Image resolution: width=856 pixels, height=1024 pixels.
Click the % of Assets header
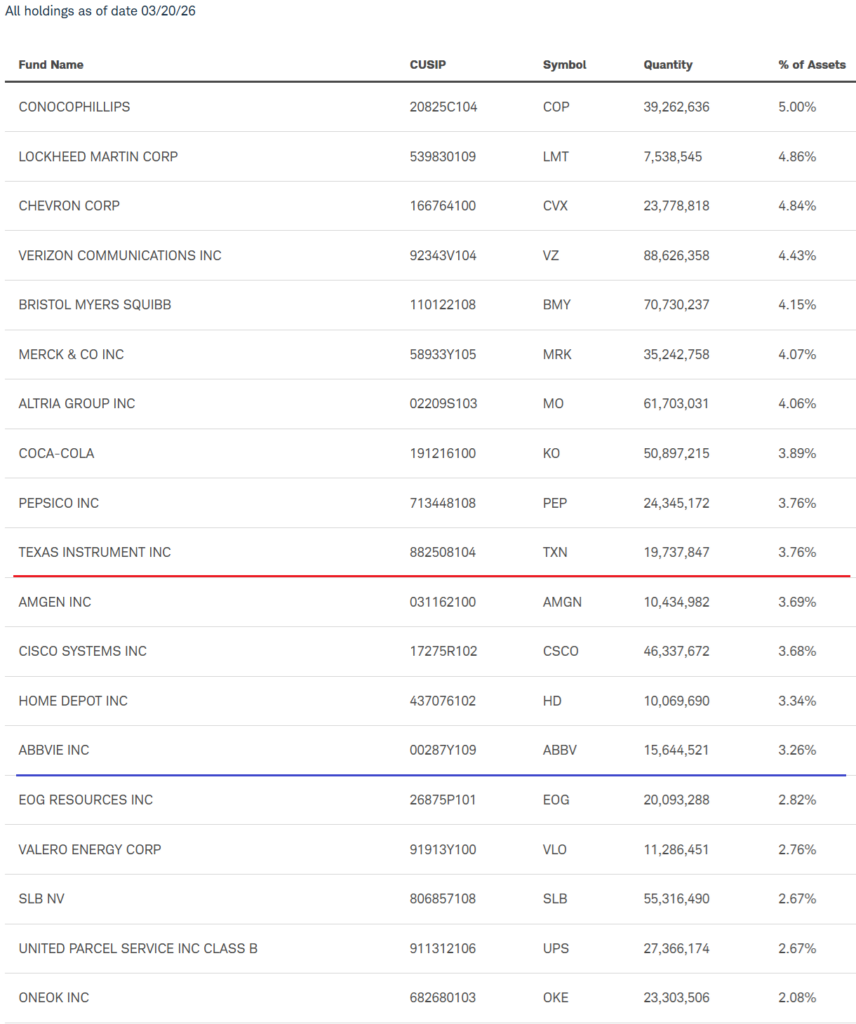tap(811, 65)
